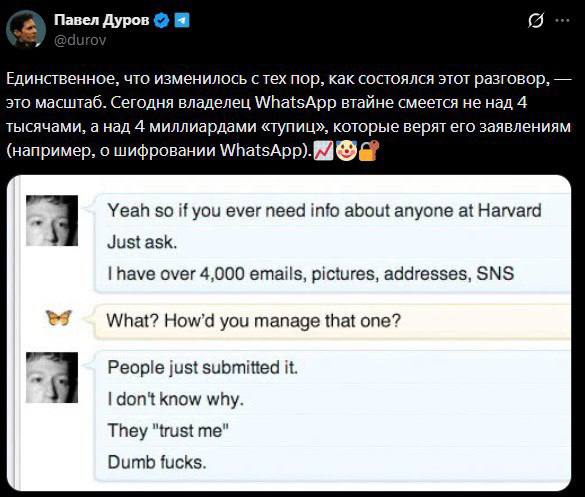585x497 pixels.
Task: Click the "Dumb fucks." message line
Action: click(157, 462)
